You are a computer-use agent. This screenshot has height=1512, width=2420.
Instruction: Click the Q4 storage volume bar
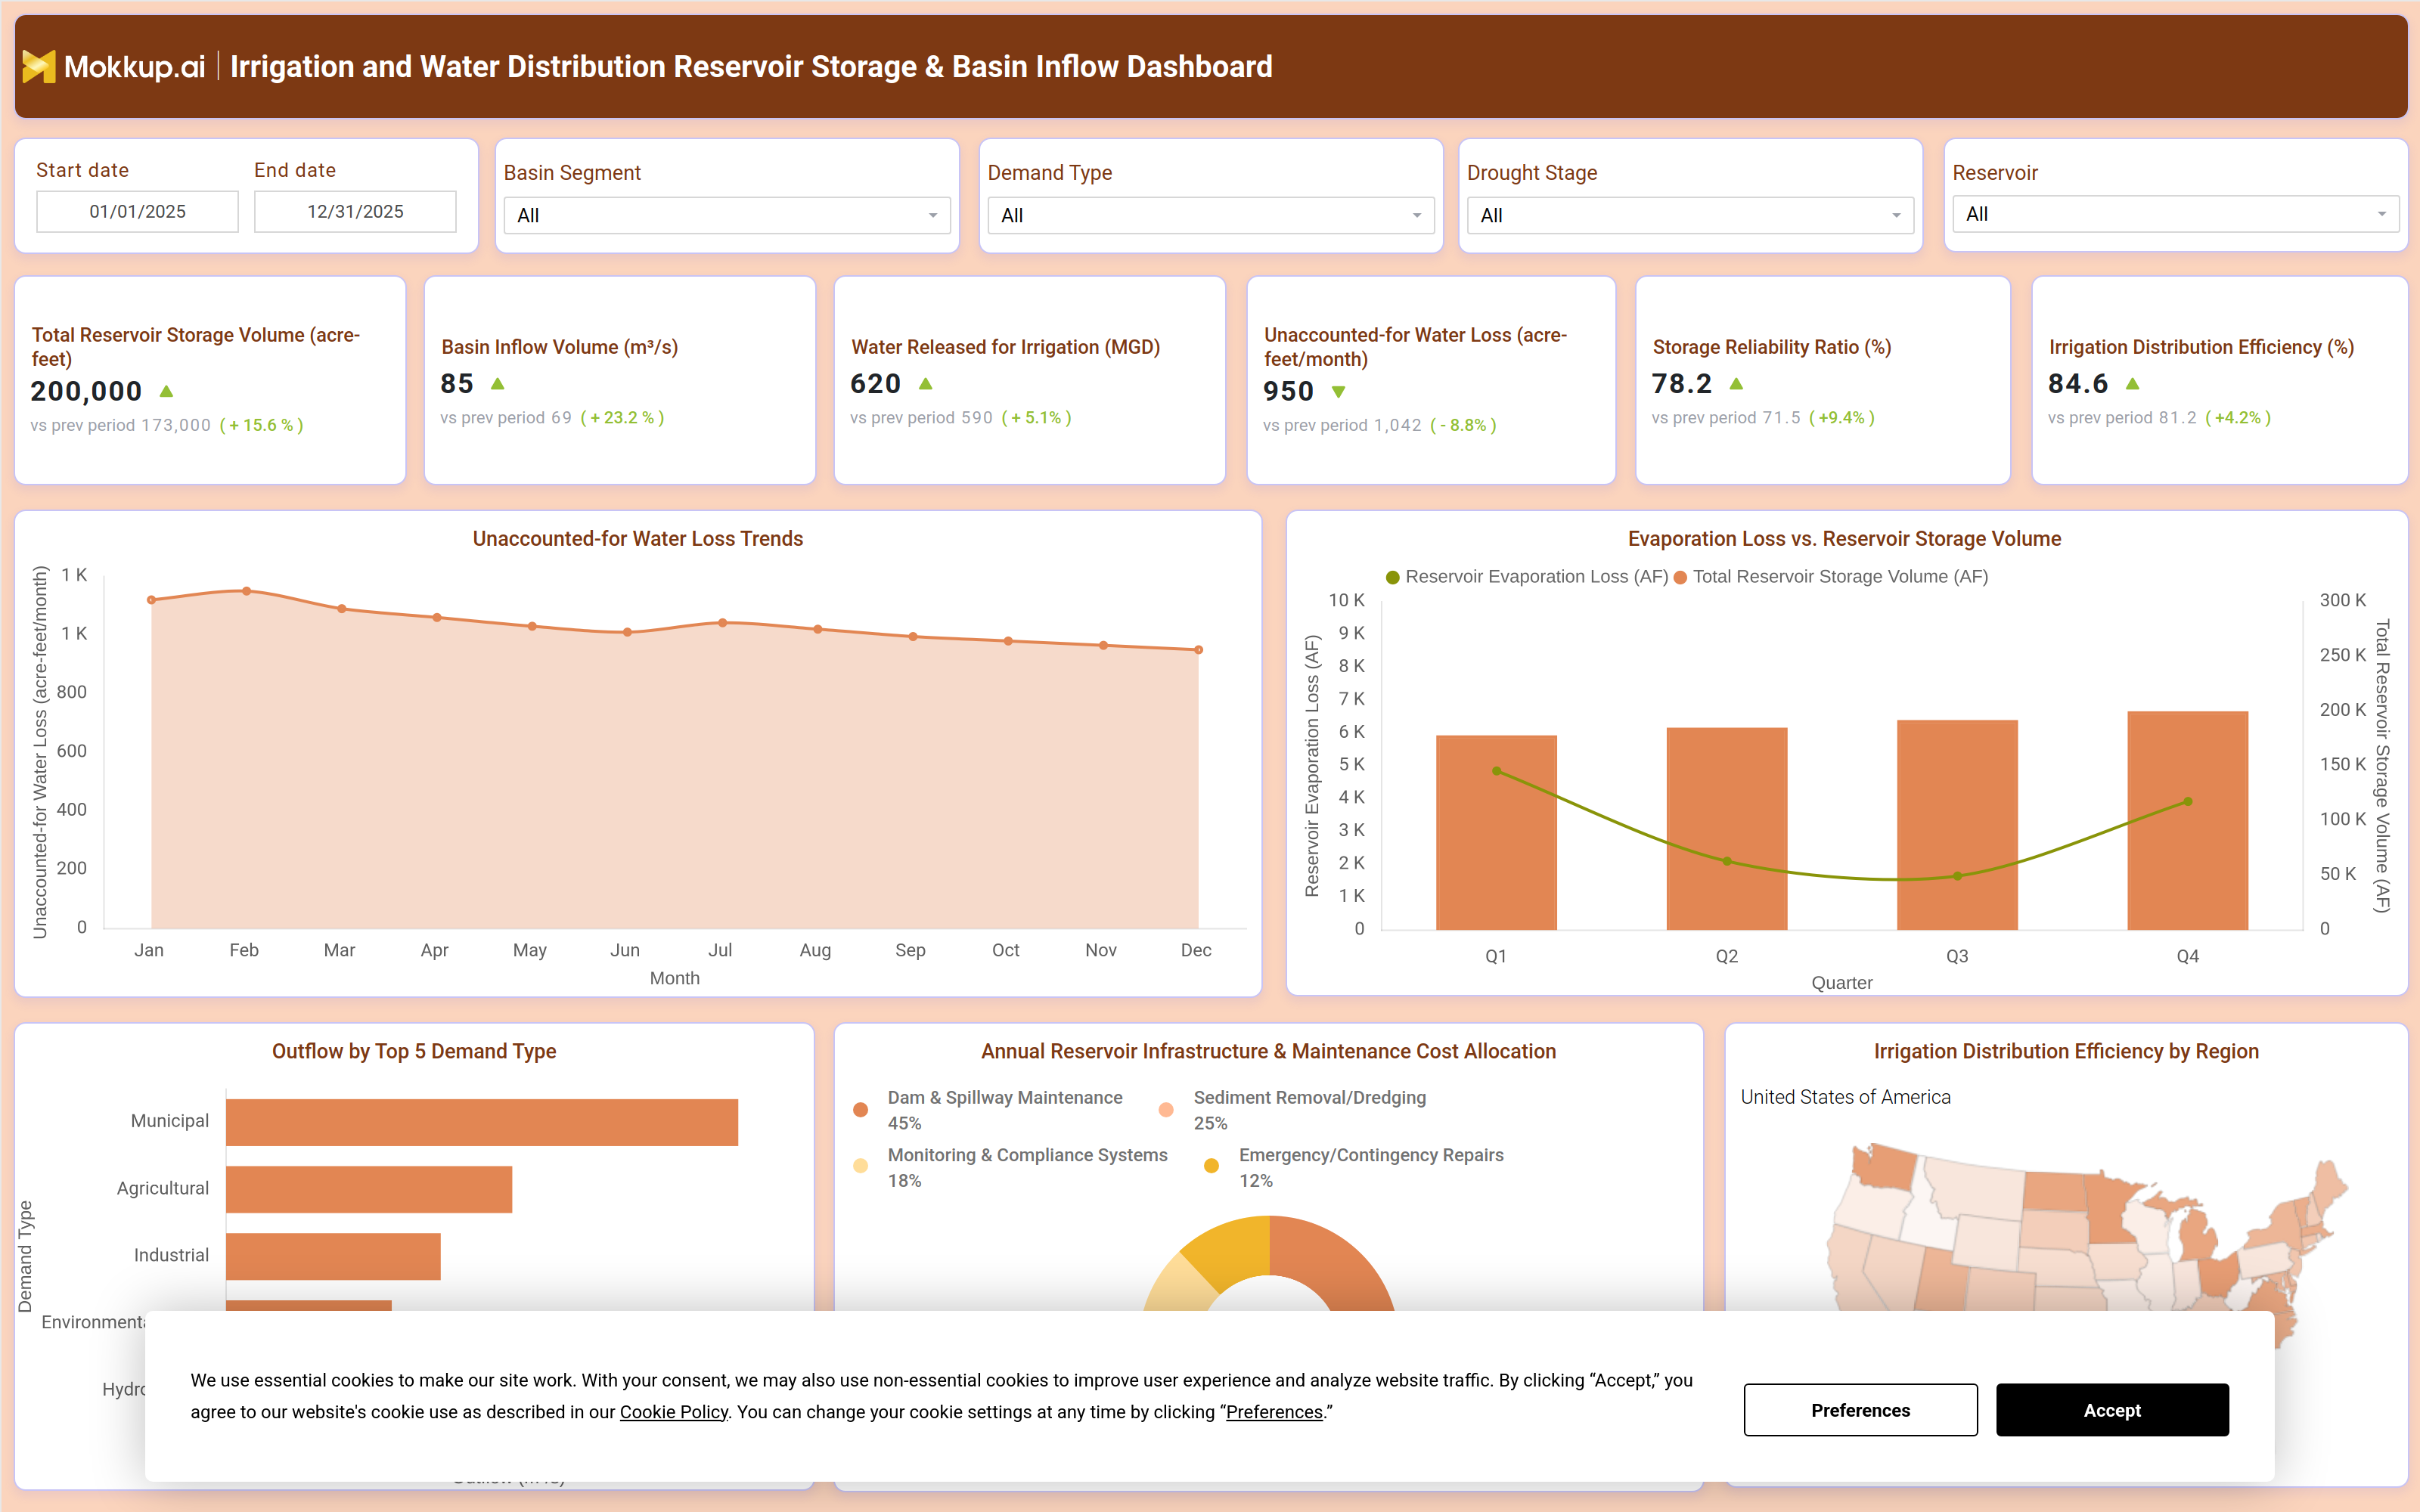pyautogui.click(x=2187, y=821)
